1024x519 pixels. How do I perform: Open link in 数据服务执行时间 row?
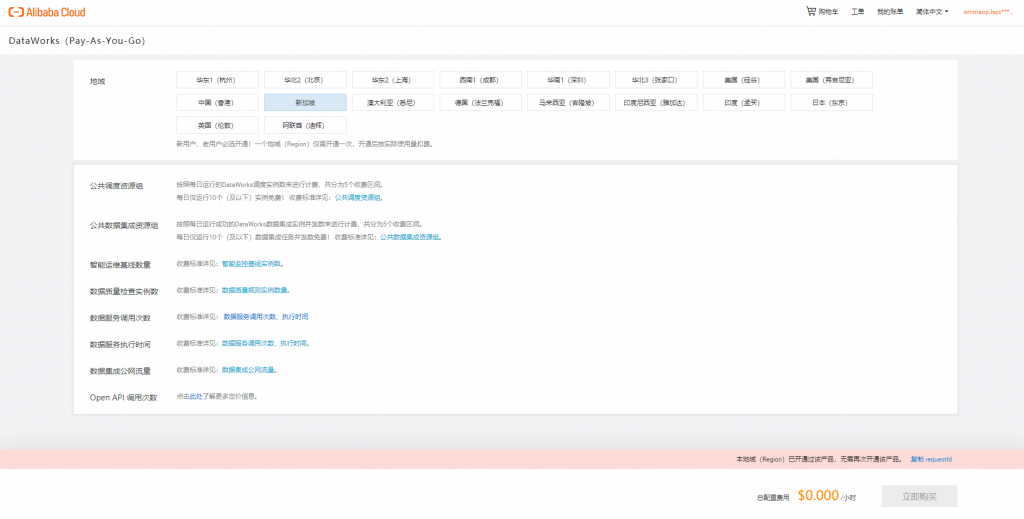pos(264,343)
